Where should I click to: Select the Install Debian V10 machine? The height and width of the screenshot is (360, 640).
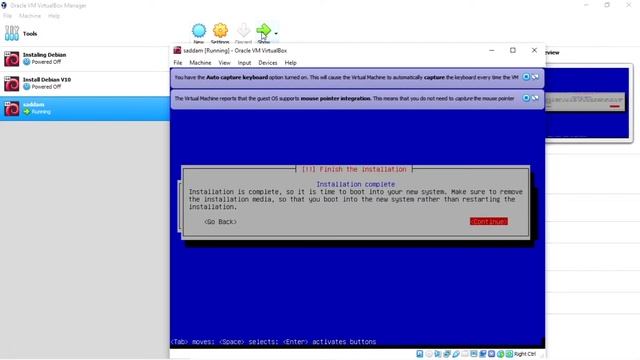pos(84,84)
